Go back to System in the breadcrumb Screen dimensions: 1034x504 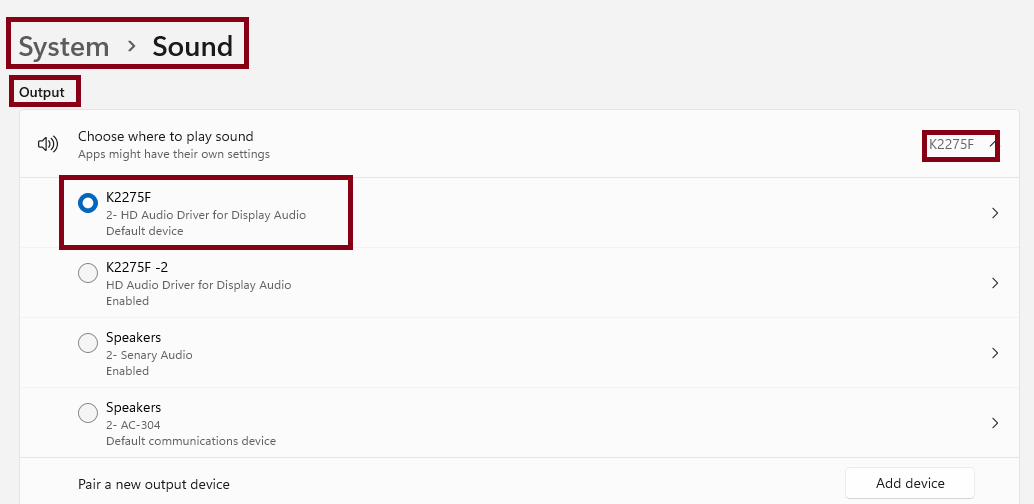pyautogui.click(x=64, y=47)
